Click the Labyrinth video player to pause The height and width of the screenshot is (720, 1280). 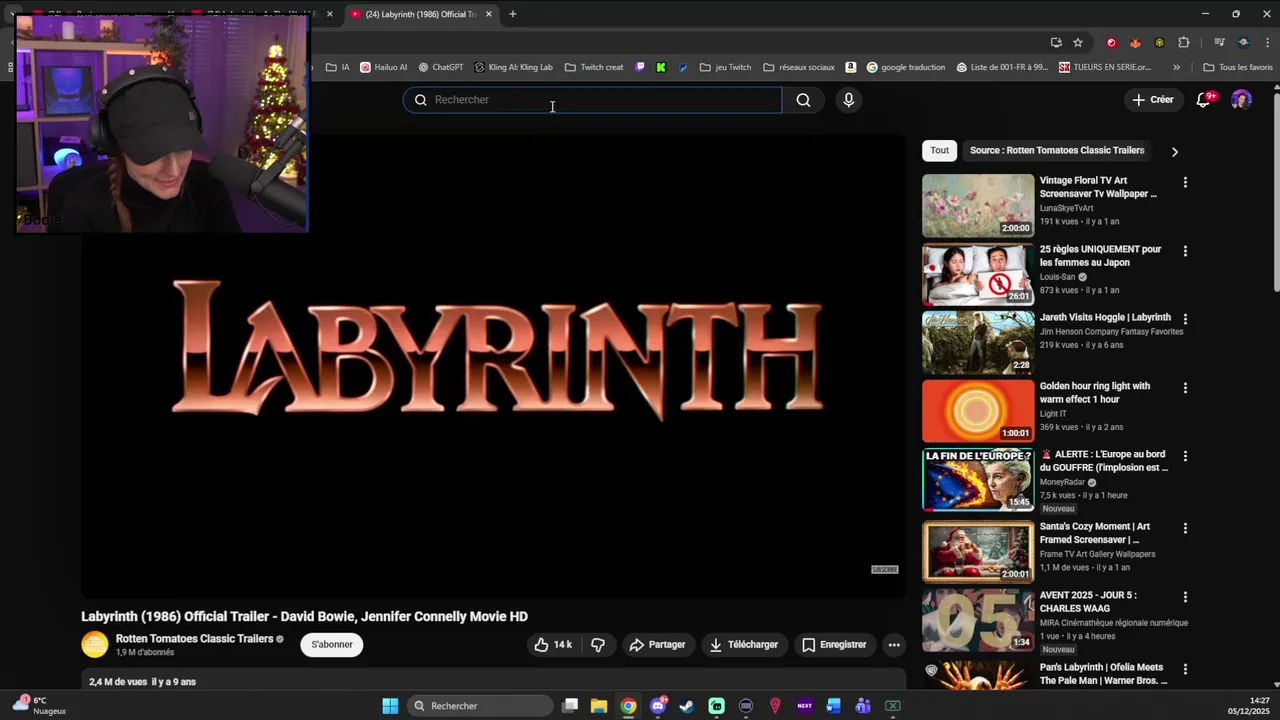coord(493,365)
